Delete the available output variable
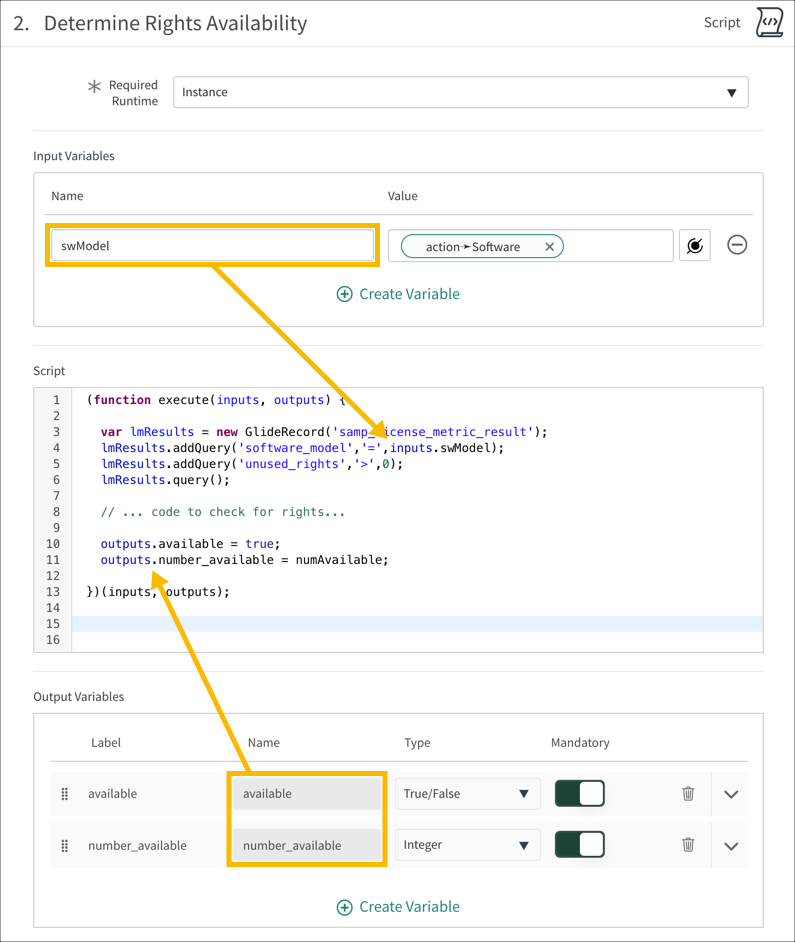The image size is (795, 942). [x=688, y=794]
